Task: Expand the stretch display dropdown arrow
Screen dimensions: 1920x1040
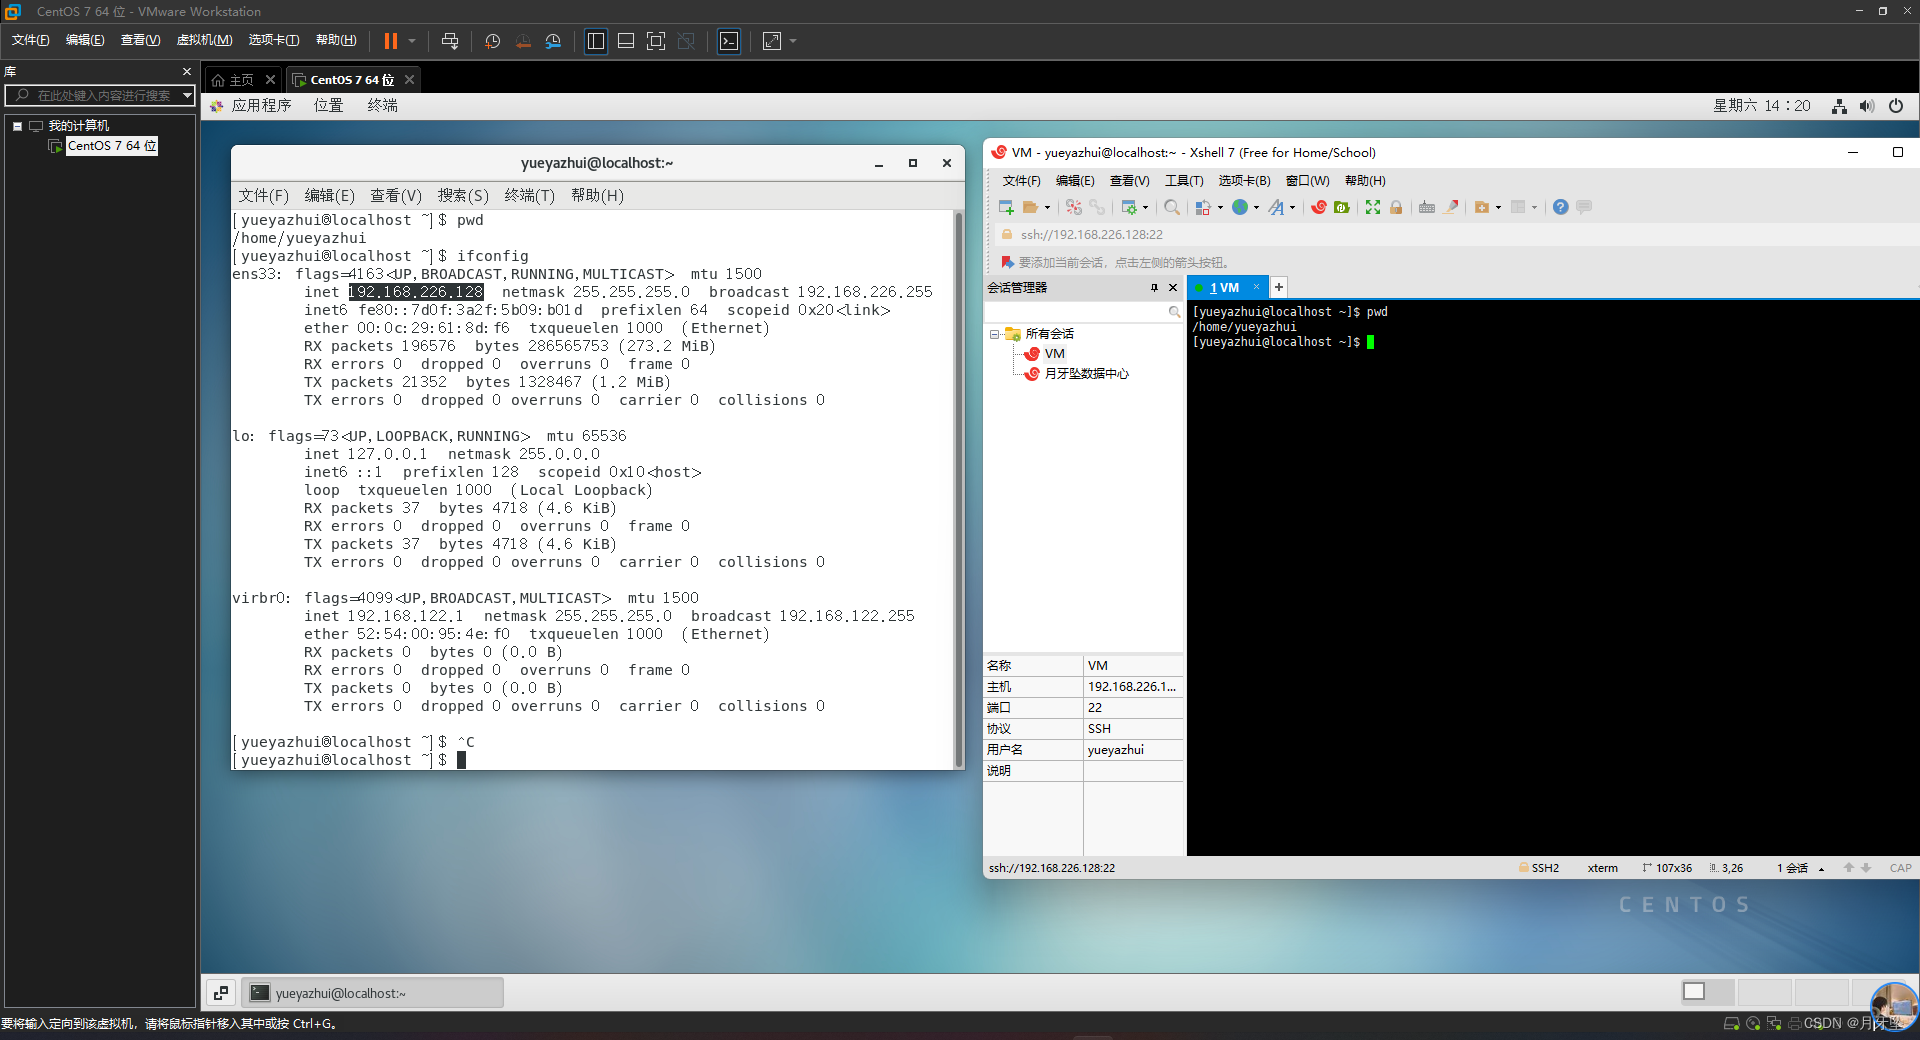Action: 793,41
